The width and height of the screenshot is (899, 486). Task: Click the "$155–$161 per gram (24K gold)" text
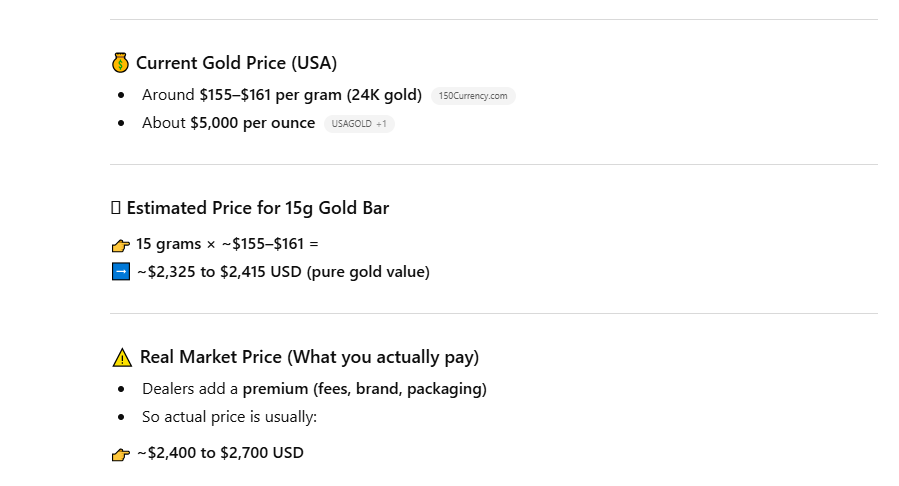(310, 95)
